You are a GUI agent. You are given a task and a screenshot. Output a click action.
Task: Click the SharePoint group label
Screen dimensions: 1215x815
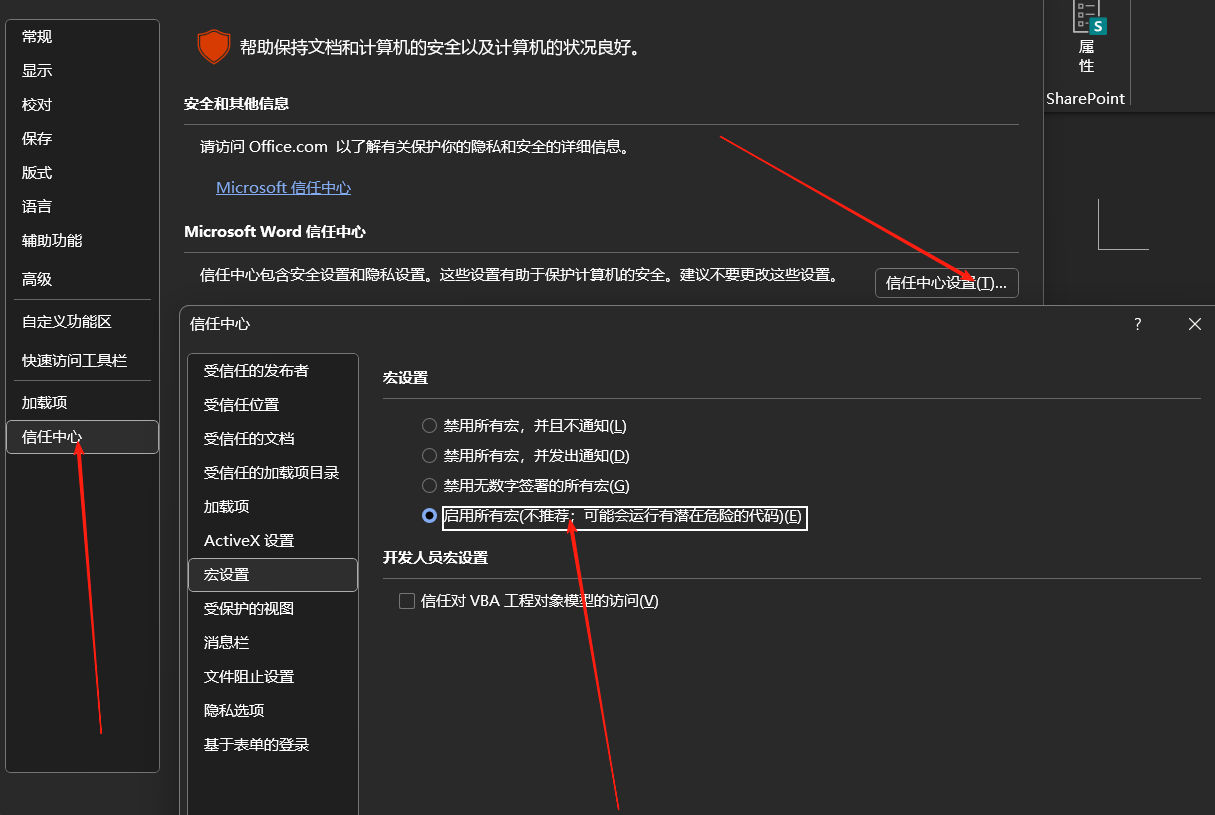coord(1086,98)
